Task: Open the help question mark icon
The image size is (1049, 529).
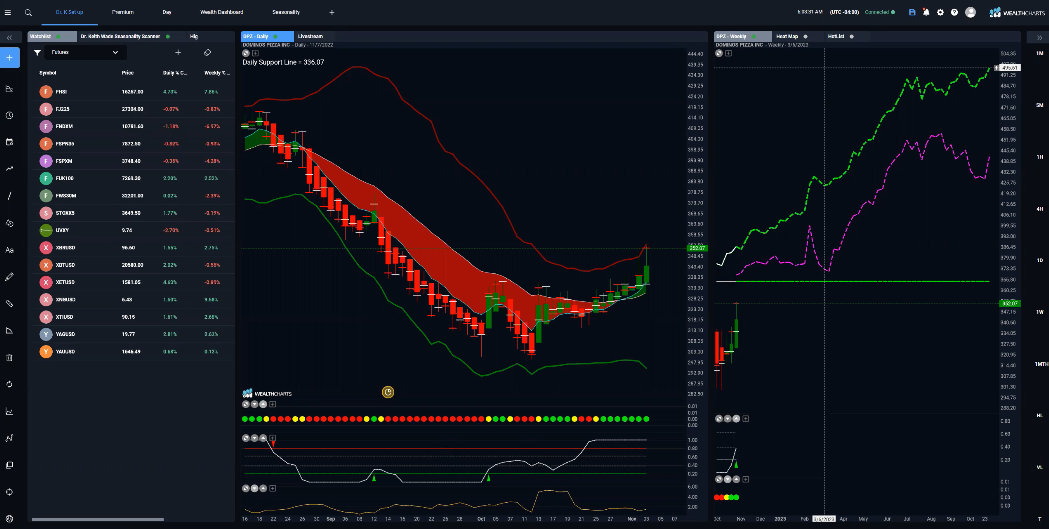Action: pyautogui.click(x=954, y=12)
